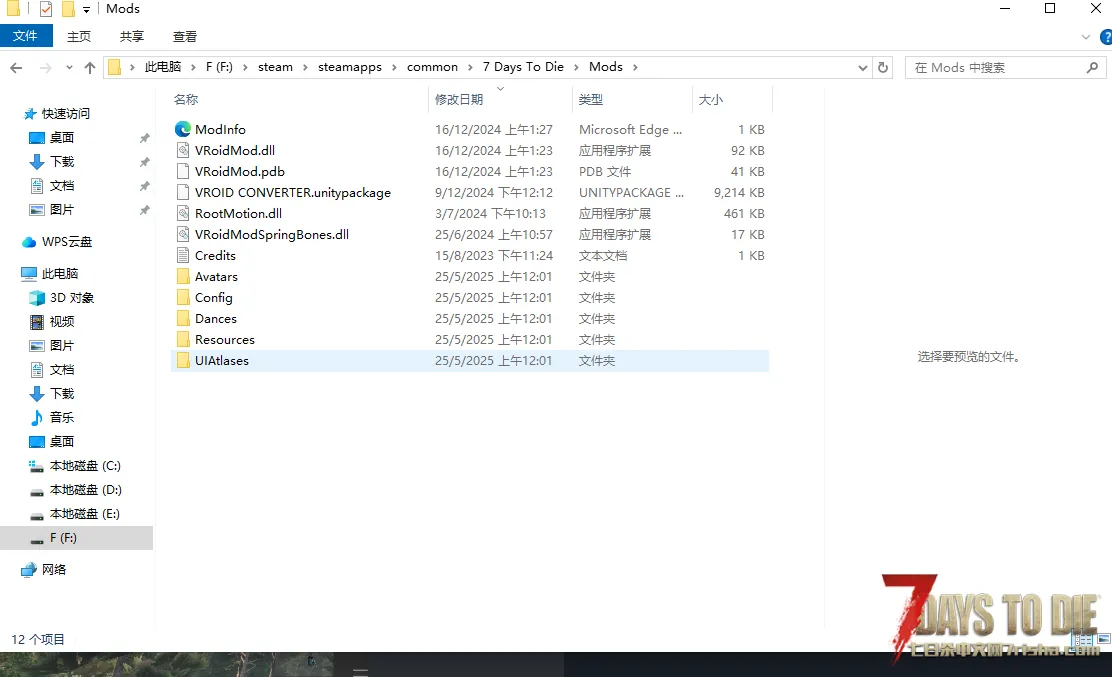Open 网络 in the sidebar
This screenshot has height=677, width=1112.
coord(44,569)
